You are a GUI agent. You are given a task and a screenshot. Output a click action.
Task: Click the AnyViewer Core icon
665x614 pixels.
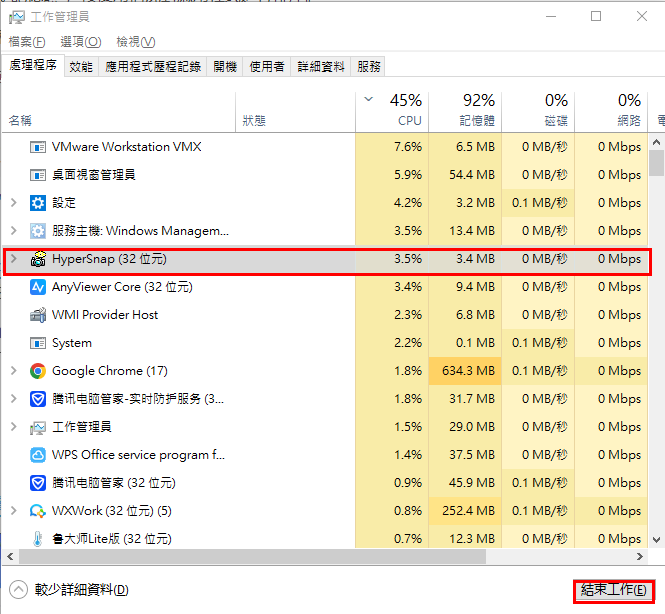coord(38,287)
